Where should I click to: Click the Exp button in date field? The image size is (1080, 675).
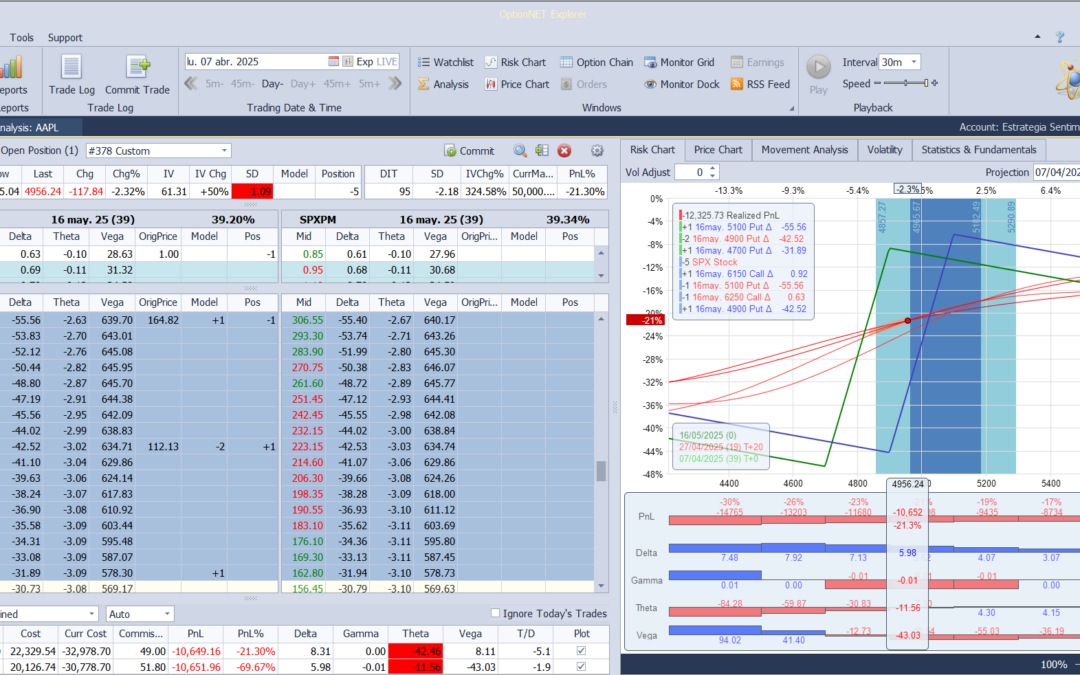[364, 61]
